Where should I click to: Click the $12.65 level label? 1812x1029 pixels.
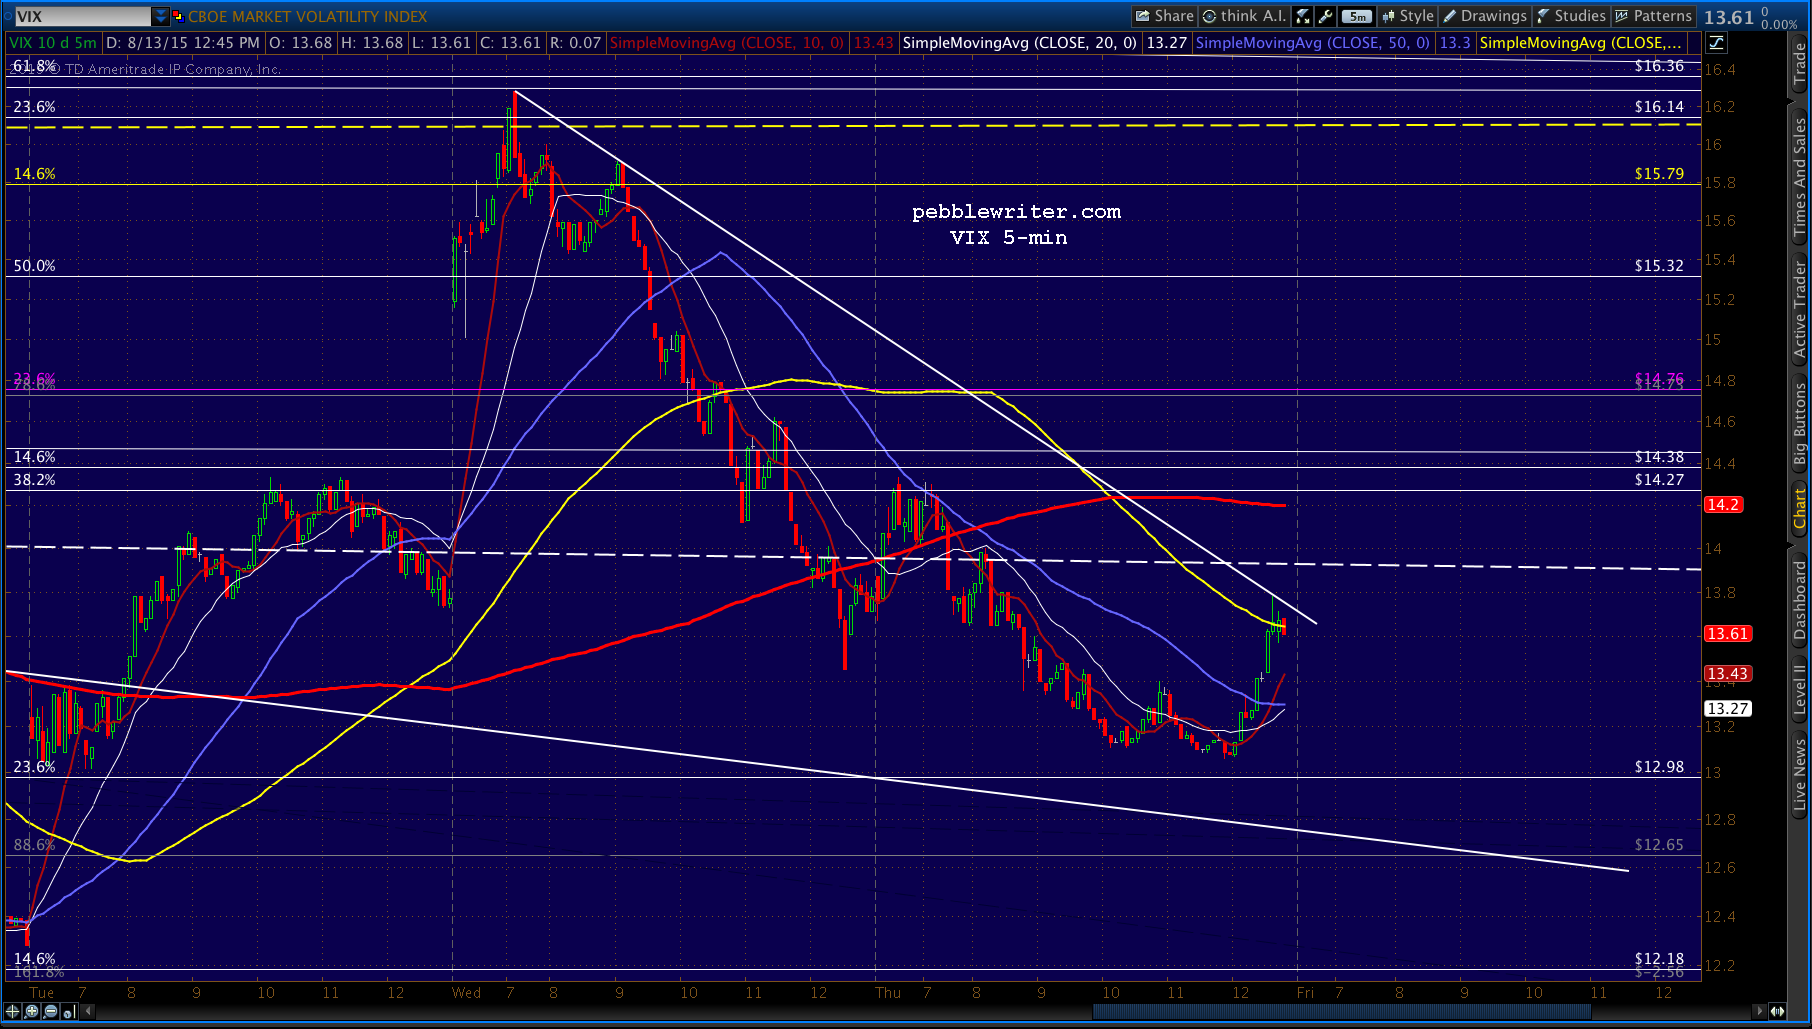[x=1659, y=845]
